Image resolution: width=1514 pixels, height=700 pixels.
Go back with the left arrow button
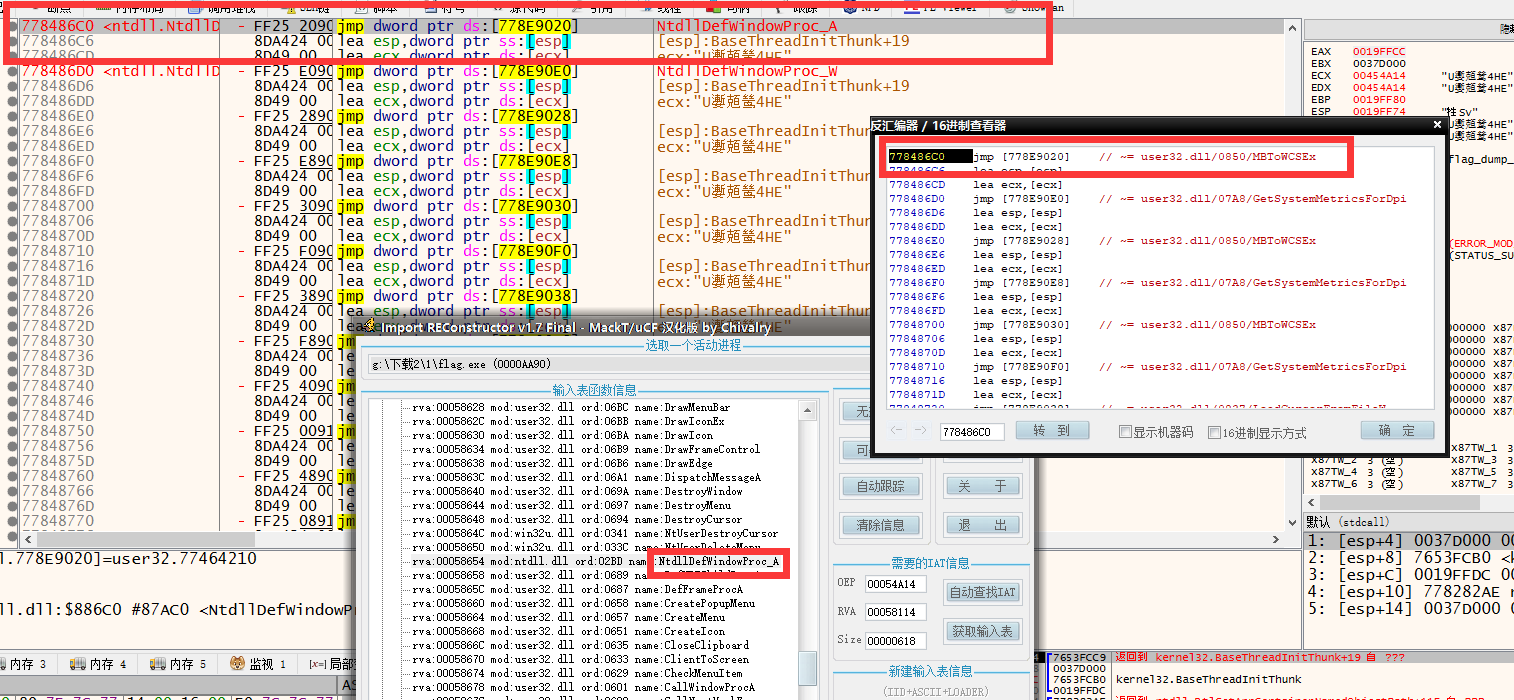[x=896, y=431]
